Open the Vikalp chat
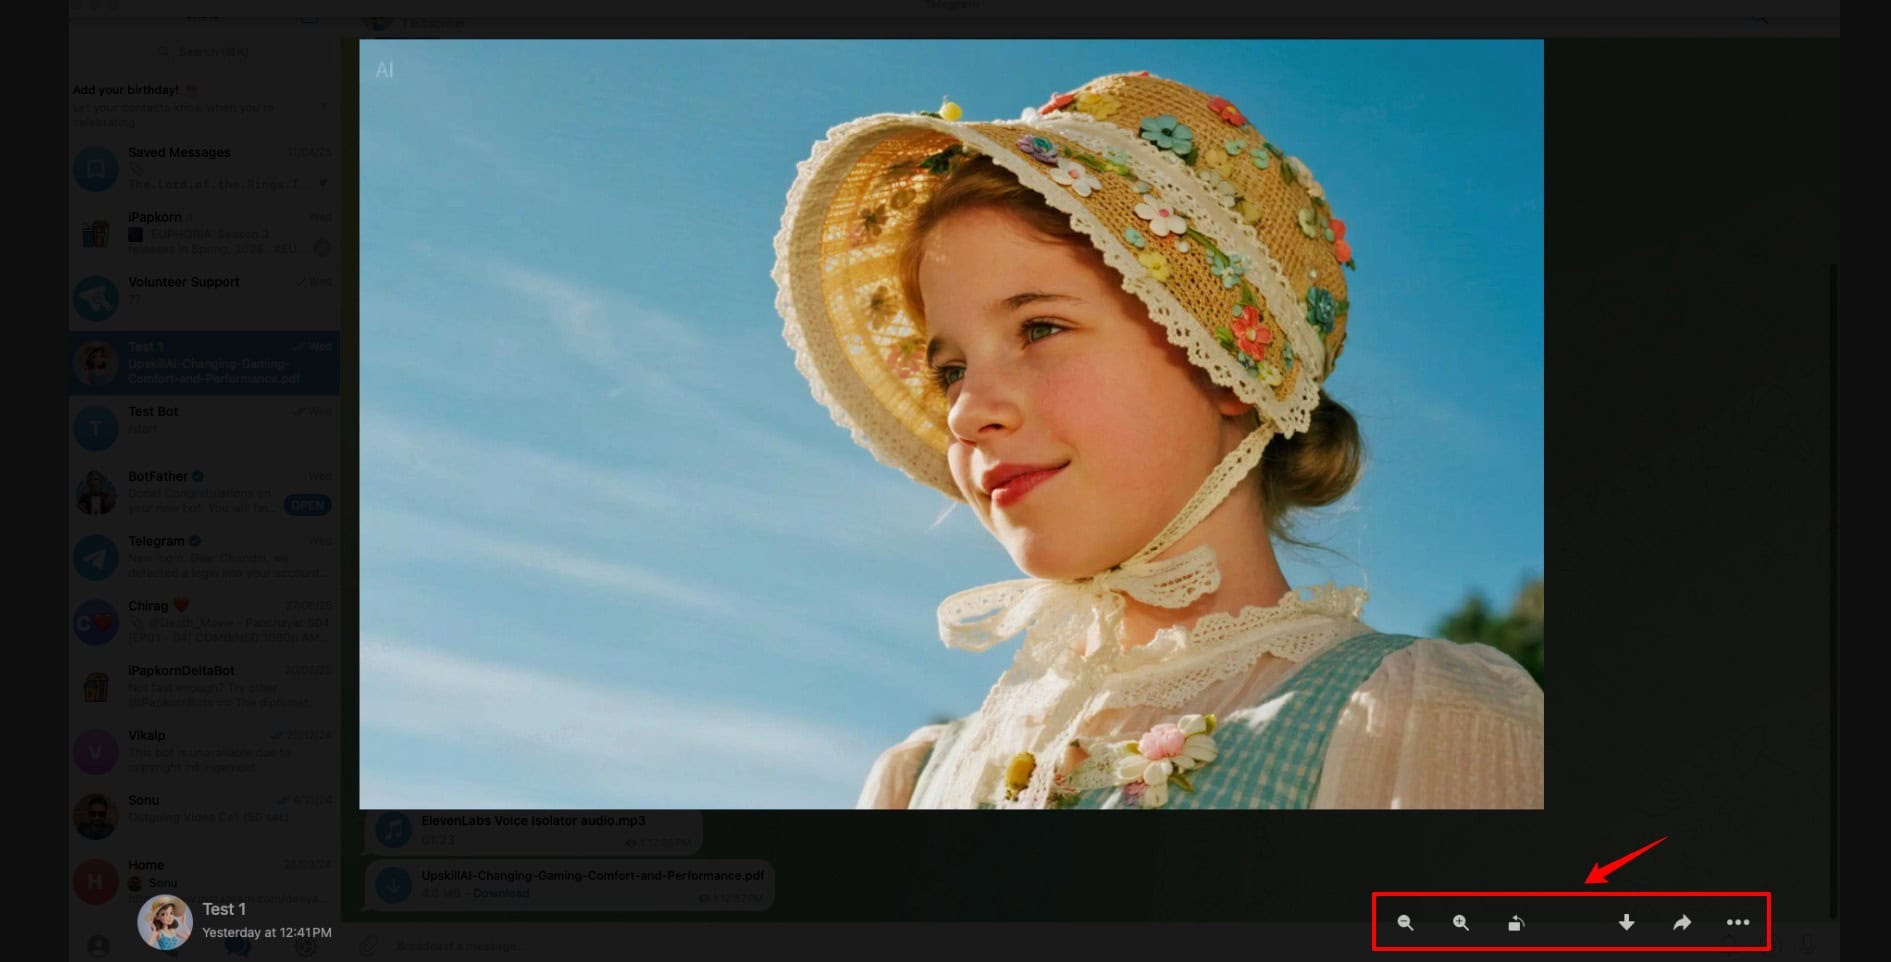1891x962 pixels. coord(204,752)
